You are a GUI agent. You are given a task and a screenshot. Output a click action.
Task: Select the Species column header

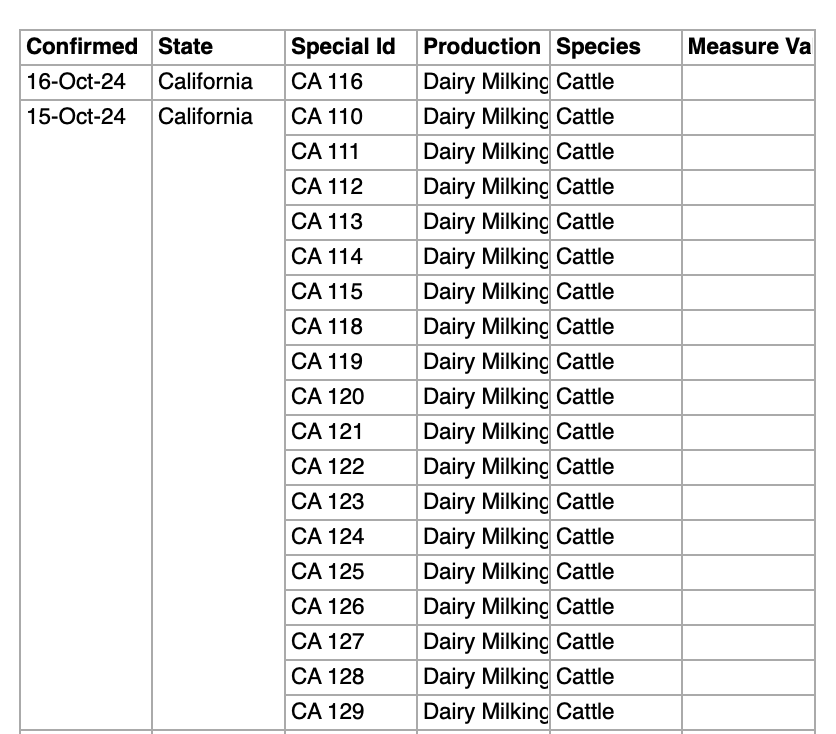(598, 47)
